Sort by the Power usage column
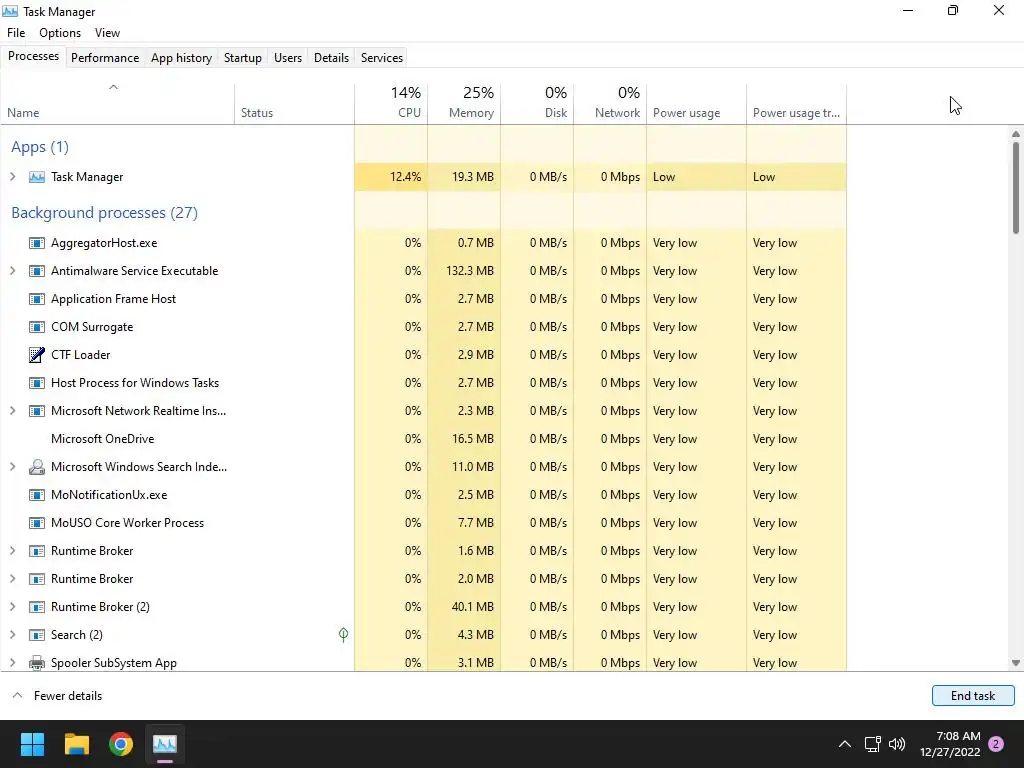The width and height of the screenshot is (1024, 768). [x=697, y=104]
